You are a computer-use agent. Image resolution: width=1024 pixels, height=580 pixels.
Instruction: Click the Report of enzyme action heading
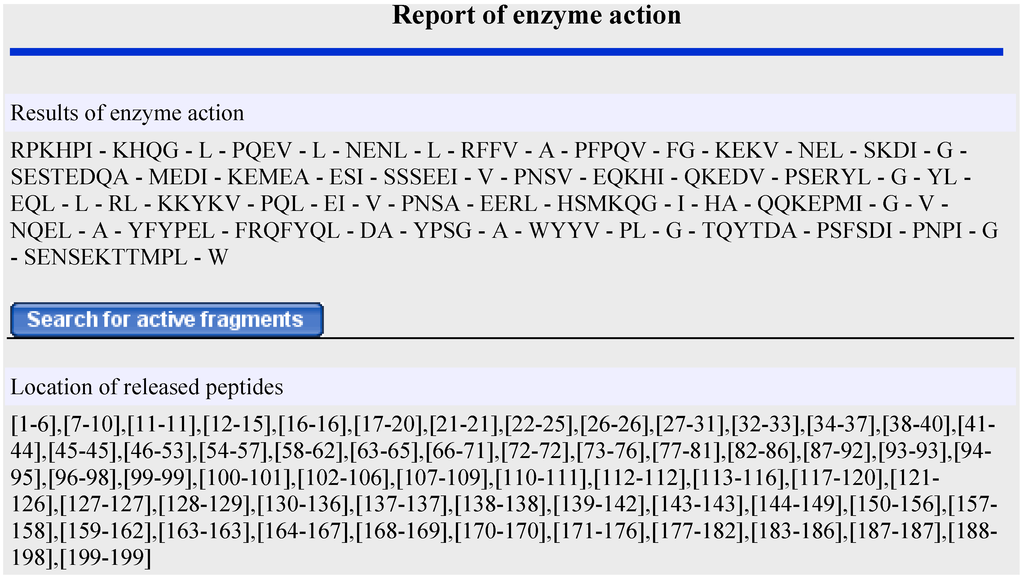click(536, 16)
